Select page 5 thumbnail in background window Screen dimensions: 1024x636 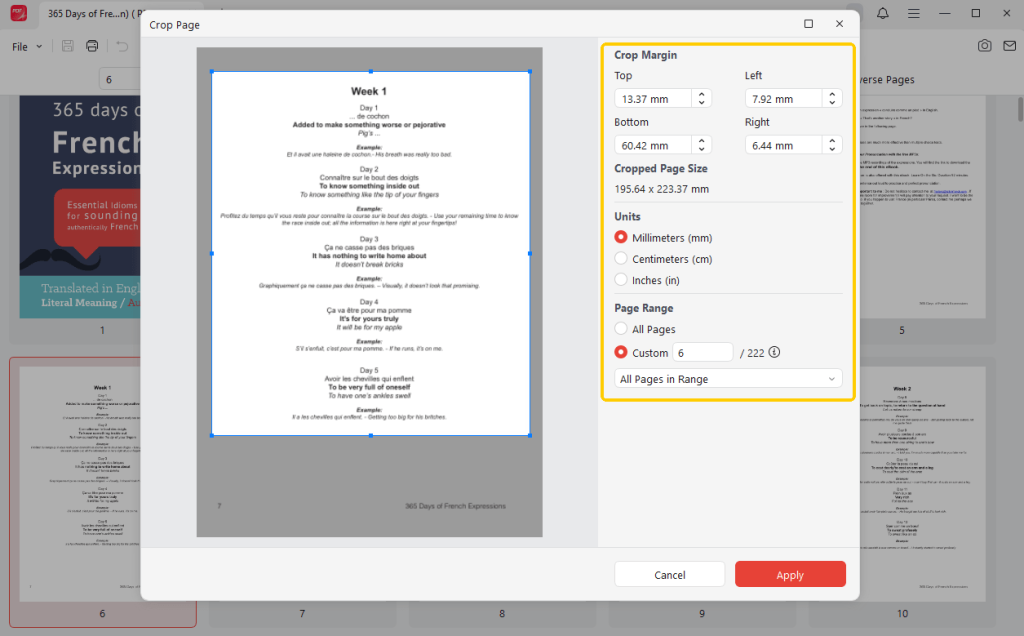(x=922, y=207)
